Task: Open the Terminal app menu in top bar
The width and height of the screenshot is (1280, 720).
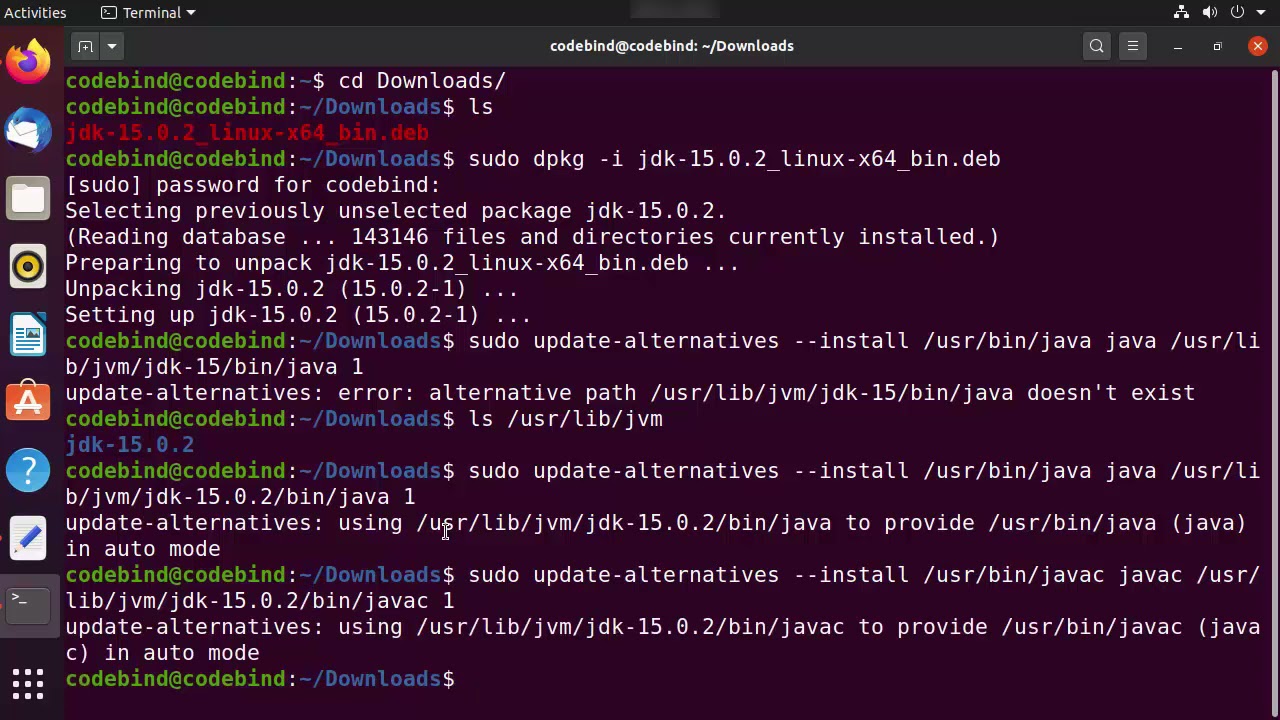Action: [x=149, y=12]
